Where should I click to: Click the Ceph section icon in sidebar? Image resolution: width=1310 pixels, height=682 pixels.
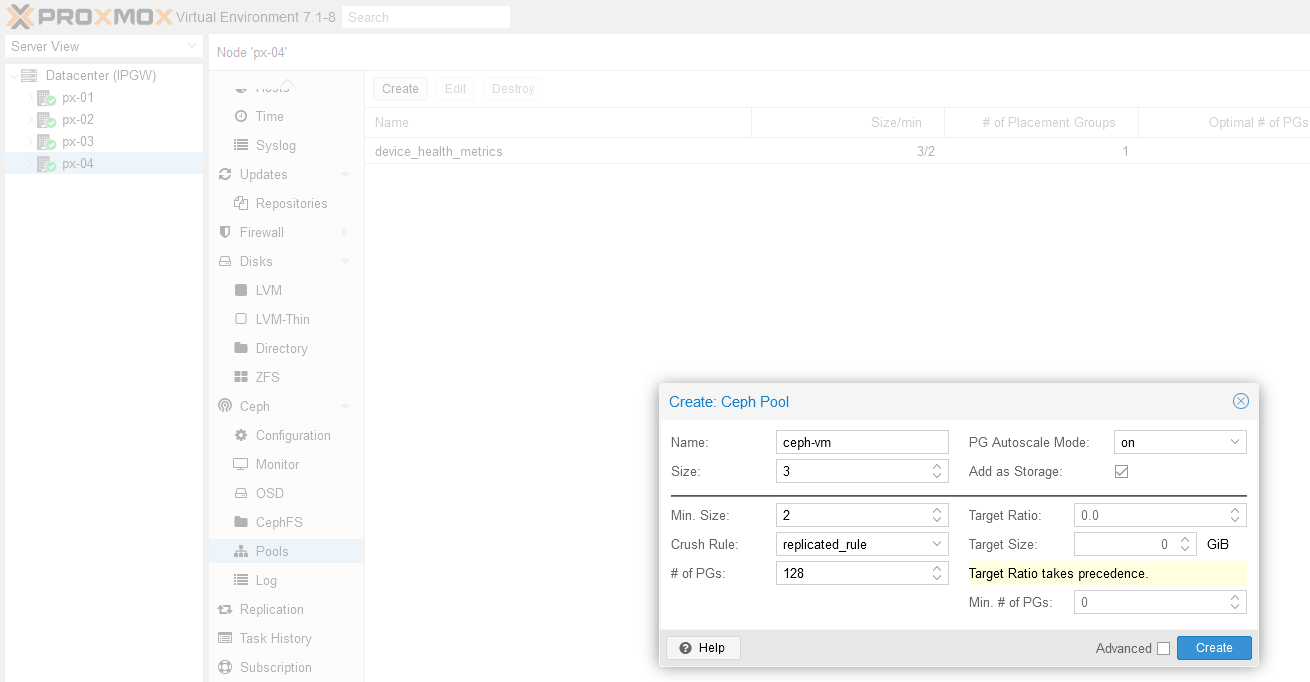225,406
